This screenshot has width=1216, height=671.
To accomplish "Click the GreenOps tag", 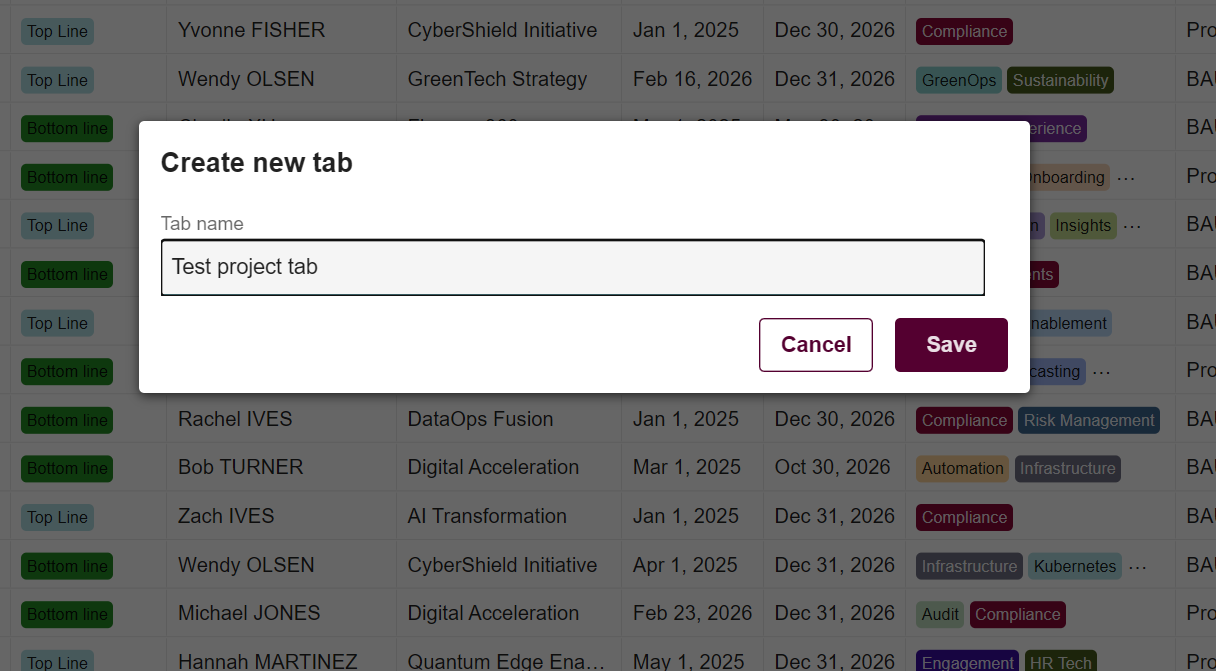I will (959, 81).
